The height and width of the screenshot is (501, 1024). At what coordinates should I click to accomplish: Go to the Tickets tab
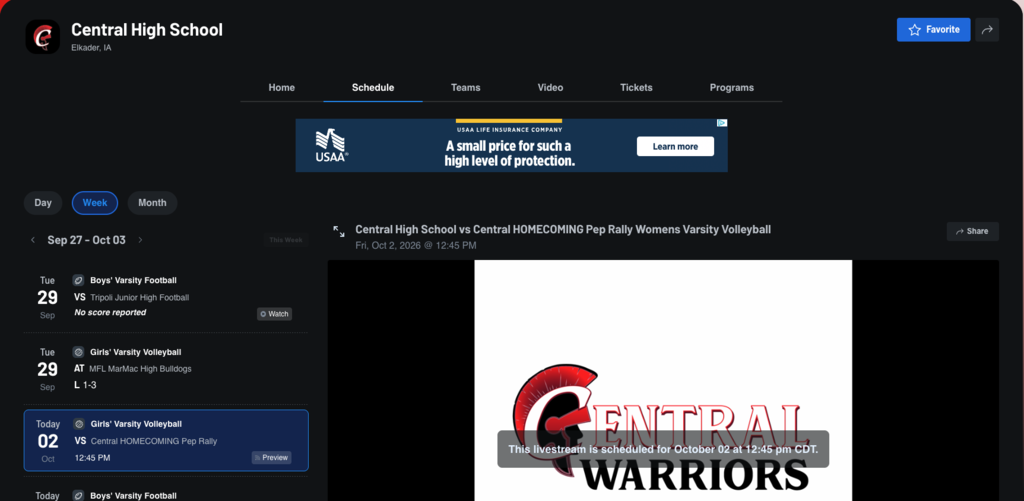click(636, 88)
